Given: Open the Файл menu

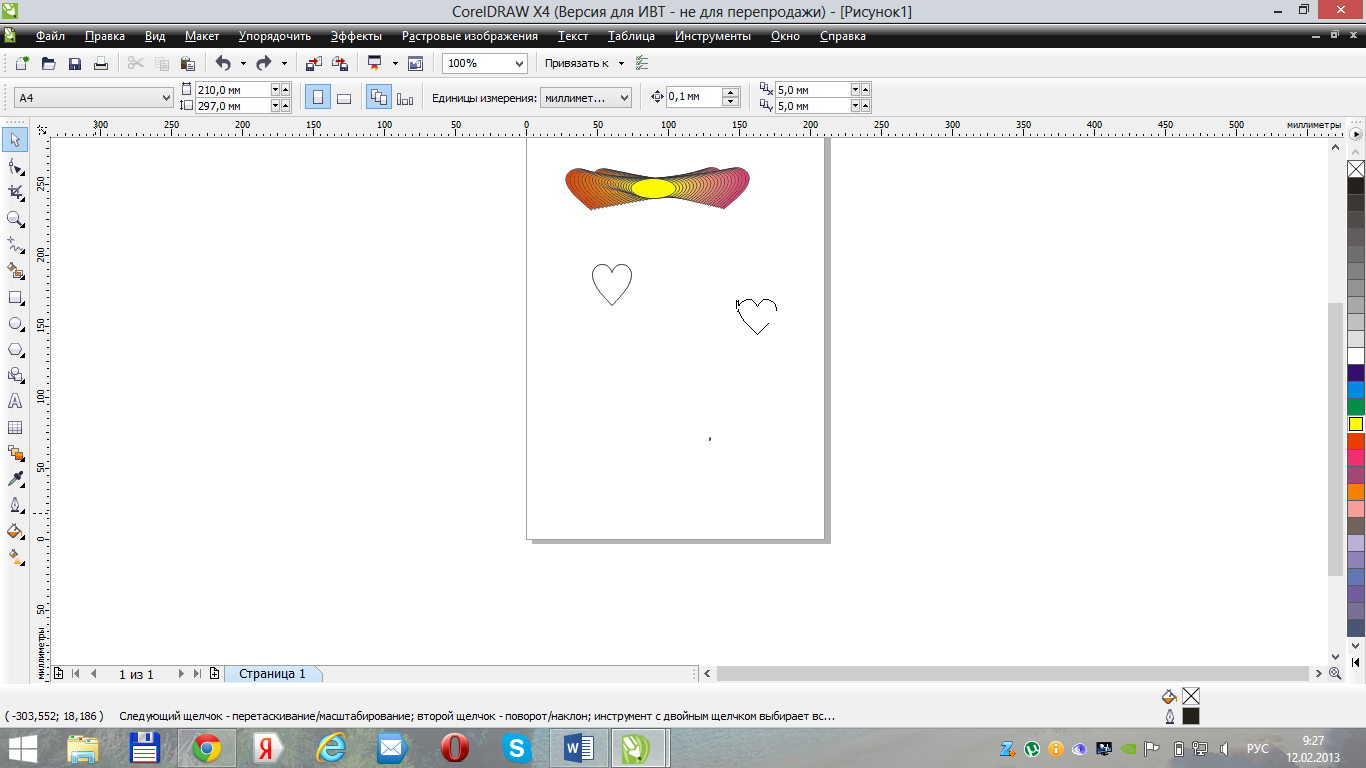Looking at the screenshot, I should (x=50, y=36).
